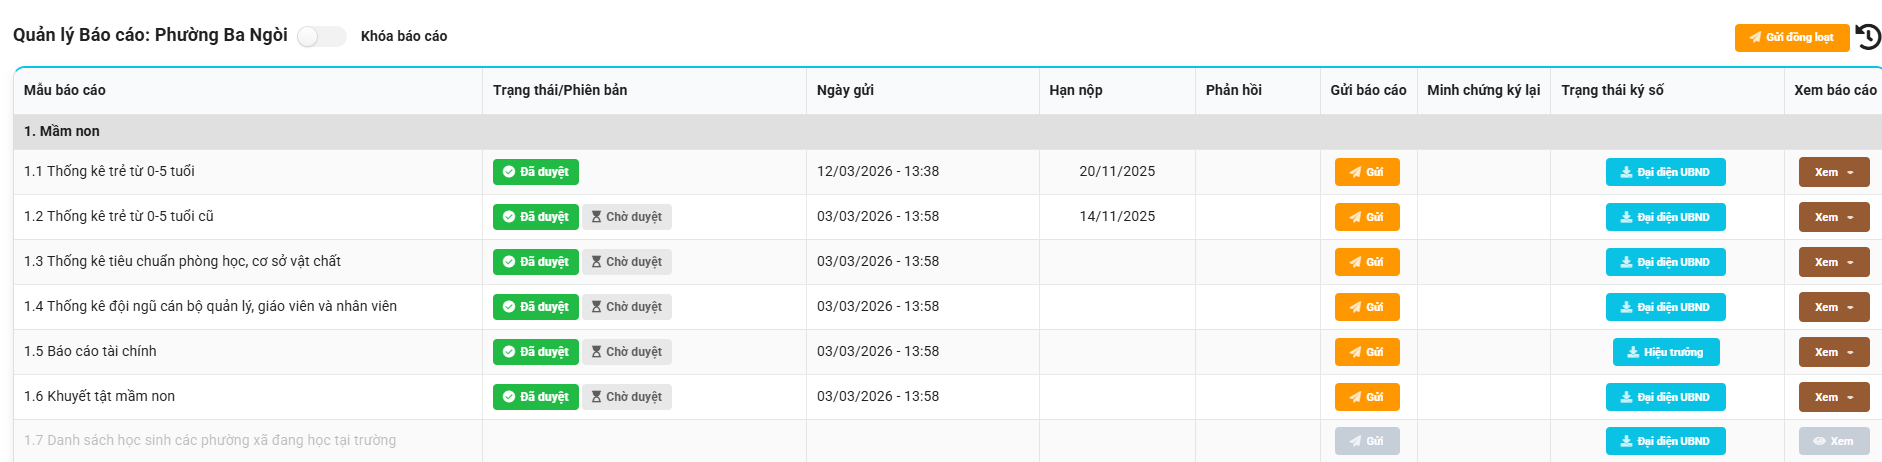The width and height of the screenshot is (1882, 462).
Task: Send report 1.1 Thống kê trẻ 0-5 tuổi
Action: [1367, 172]
